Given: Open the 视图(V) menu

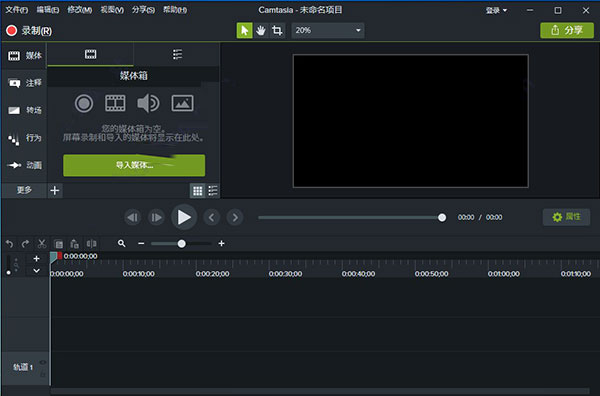Looking at the screenshot, I should tap(112, 10).
